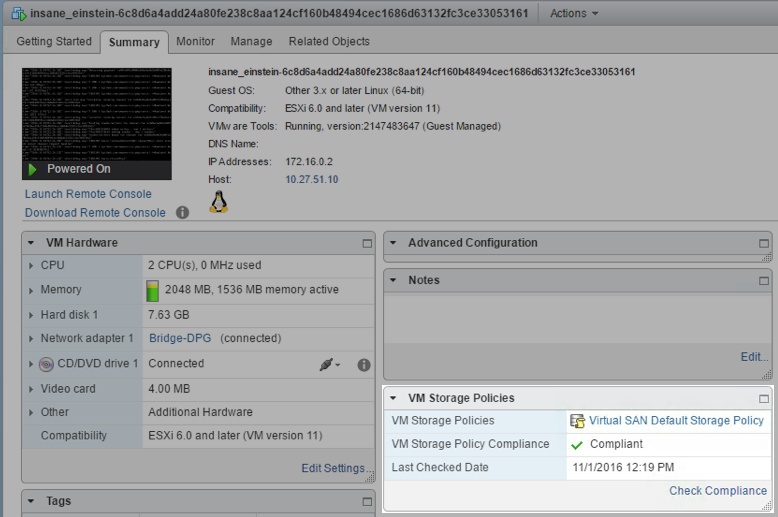Click the Check Compliance link
The image size is (778, 517).
718,490
